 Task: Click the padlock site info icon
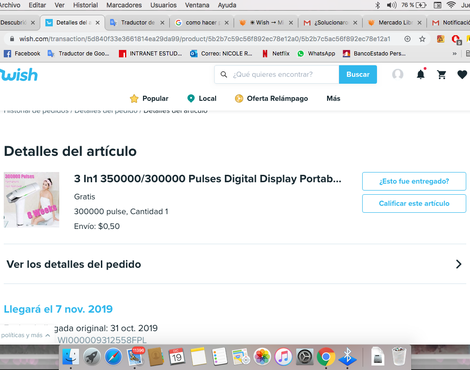[12, 39]
